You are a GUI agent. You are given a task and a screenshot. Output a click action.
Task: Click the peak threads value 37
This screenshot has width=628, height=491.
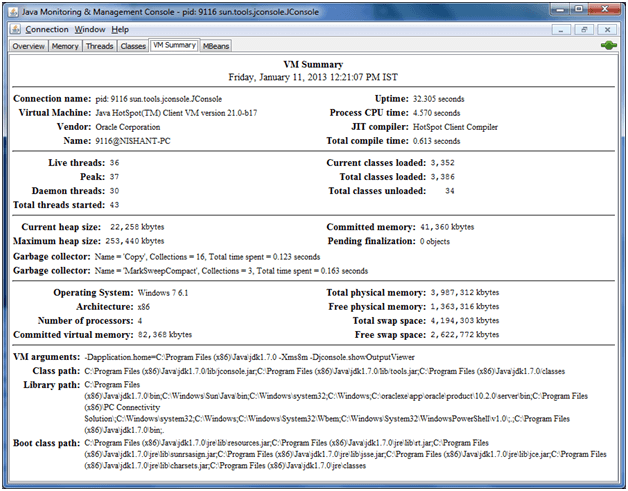point(115,177)
